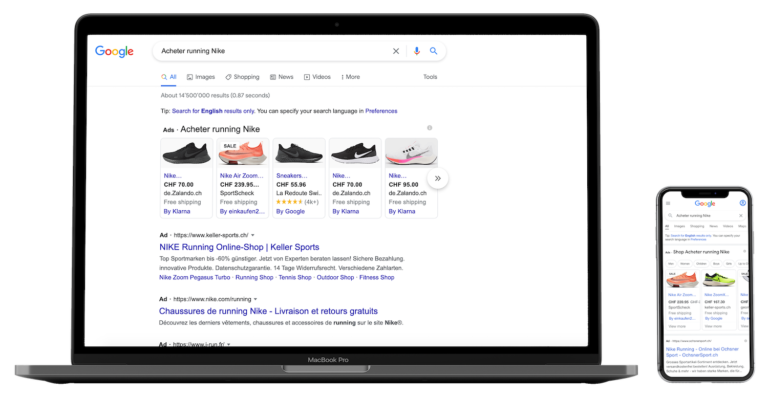Select the Boys filter chip on phone

pos(716,263)
